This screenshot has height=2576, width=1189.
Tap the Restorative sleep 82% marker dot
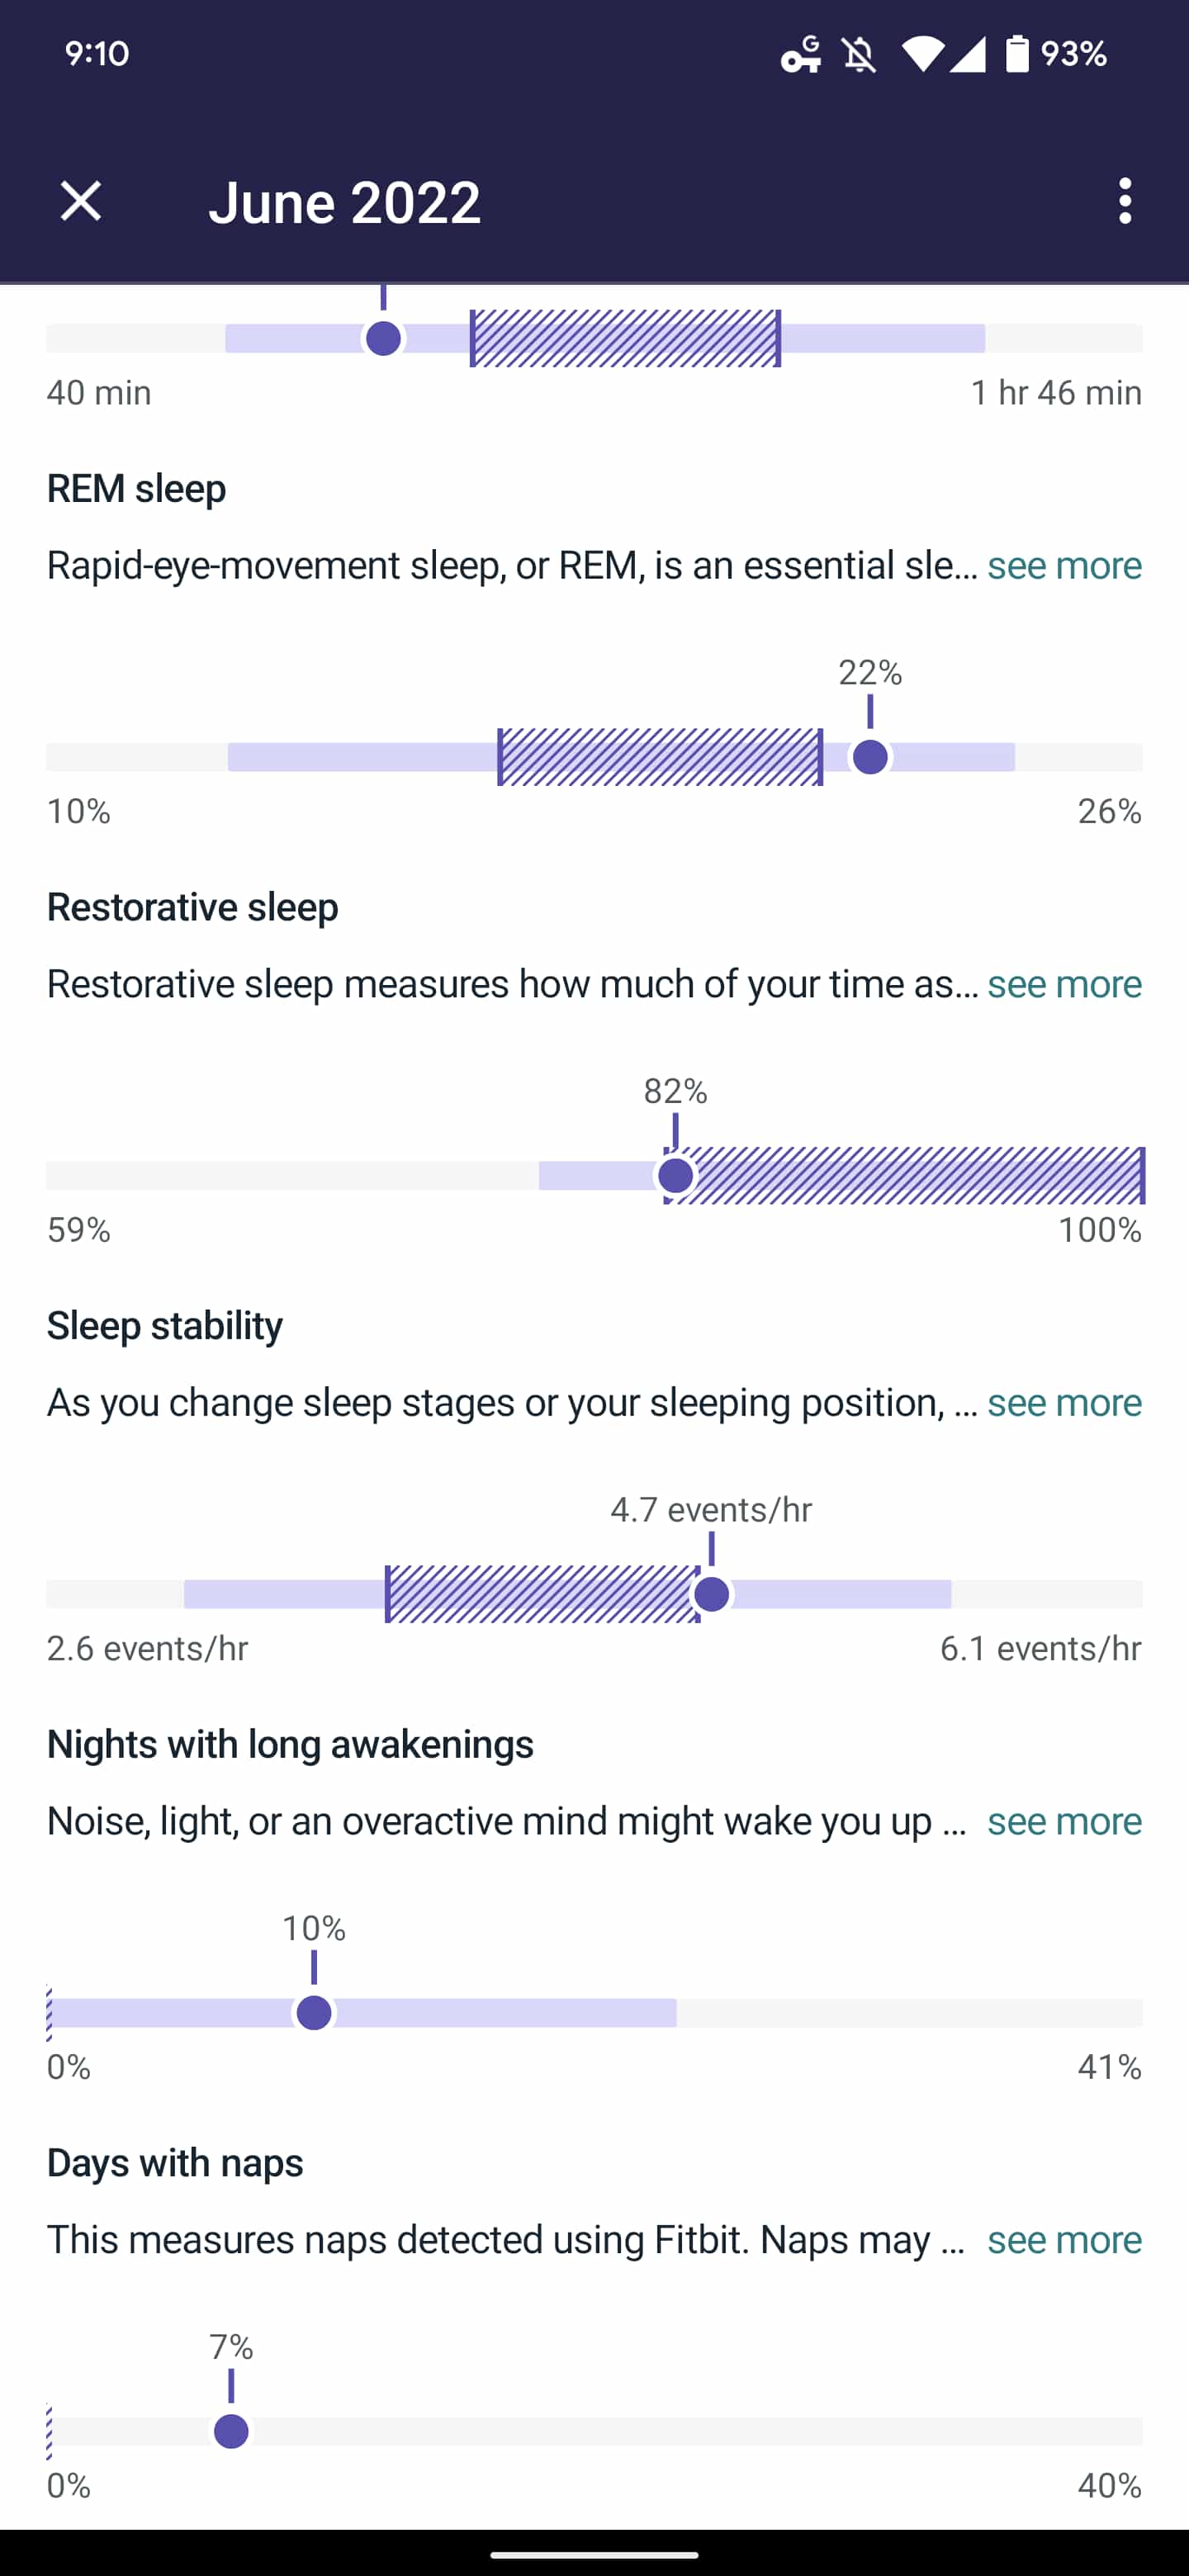[676, 1176]
